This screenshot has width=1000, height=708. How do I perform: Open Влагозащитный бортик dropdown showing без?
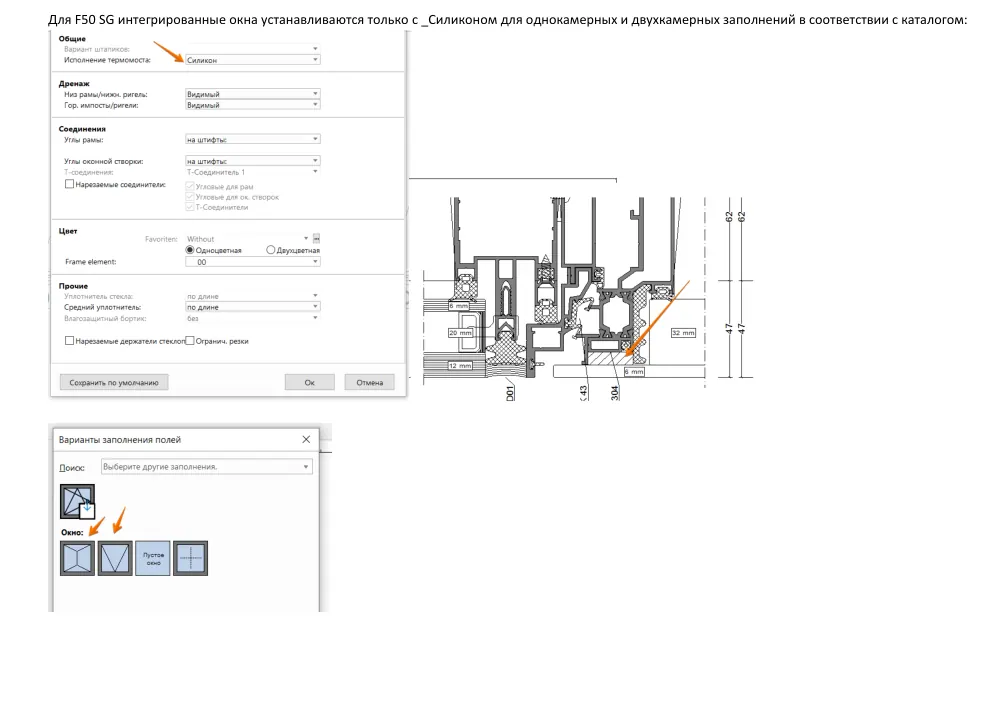point(253,318)
